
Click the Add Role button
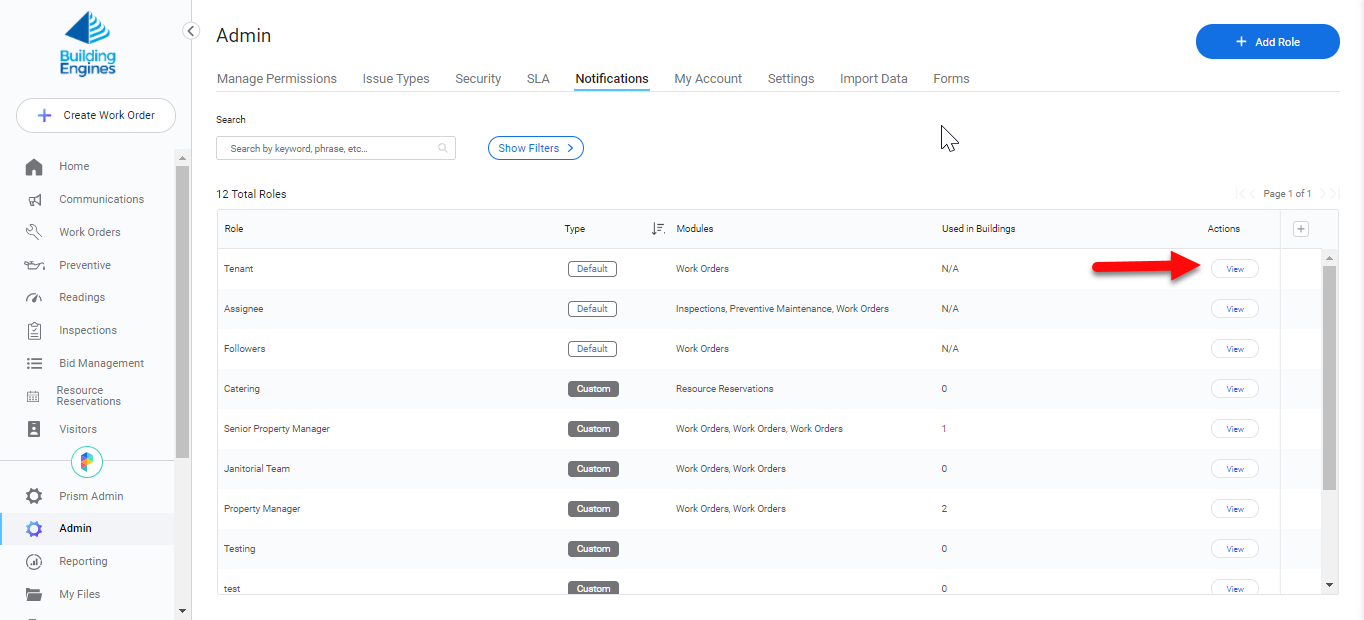1267,42
